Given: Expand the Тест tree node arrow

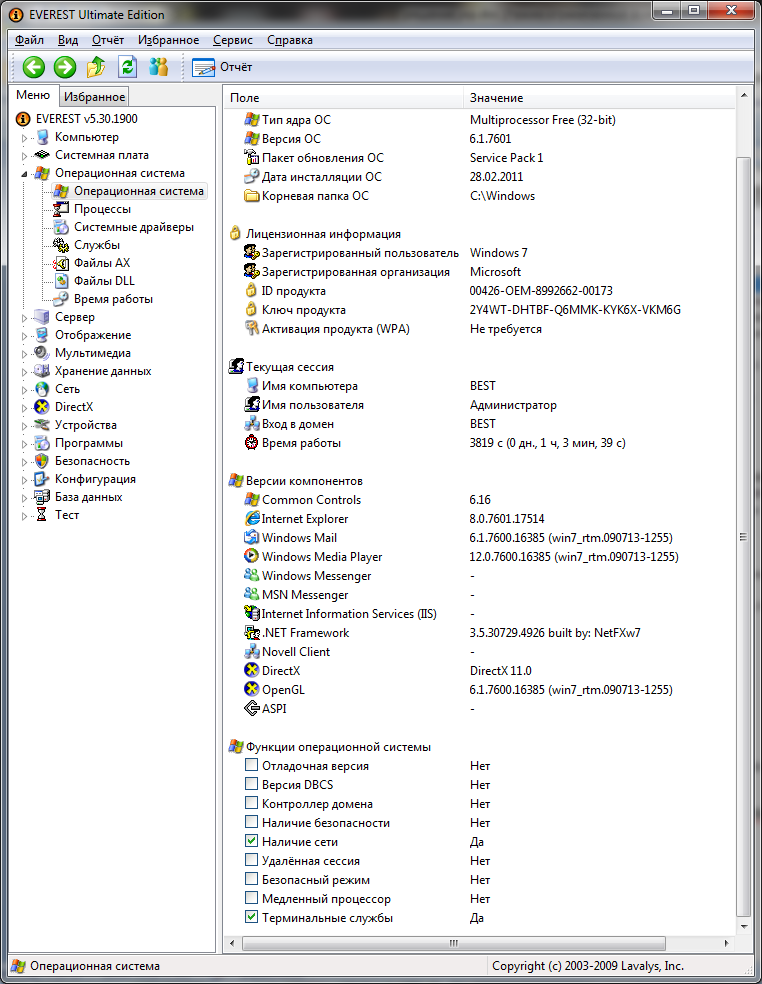Looking at the screenshot, I should pyautogui.click(x=24, y=516).
